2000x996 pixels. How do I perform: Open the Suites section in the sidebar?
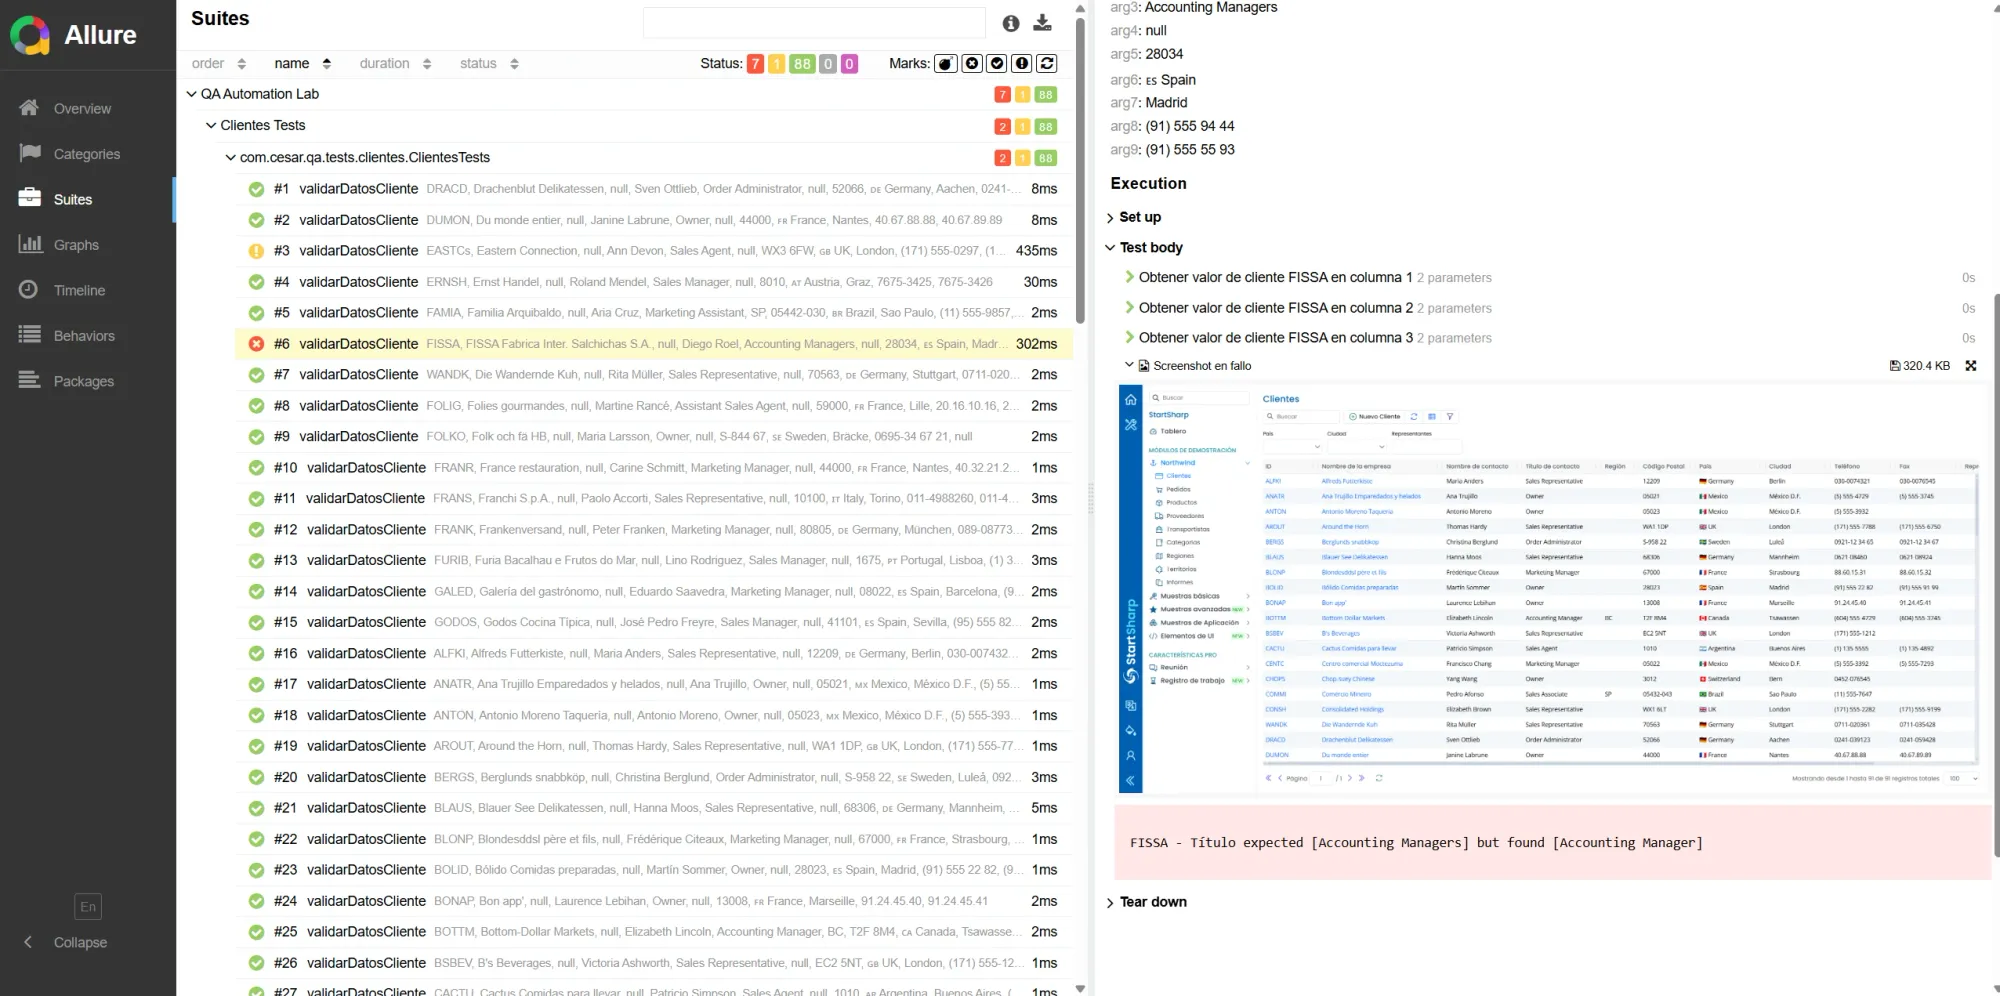[72, 199]
